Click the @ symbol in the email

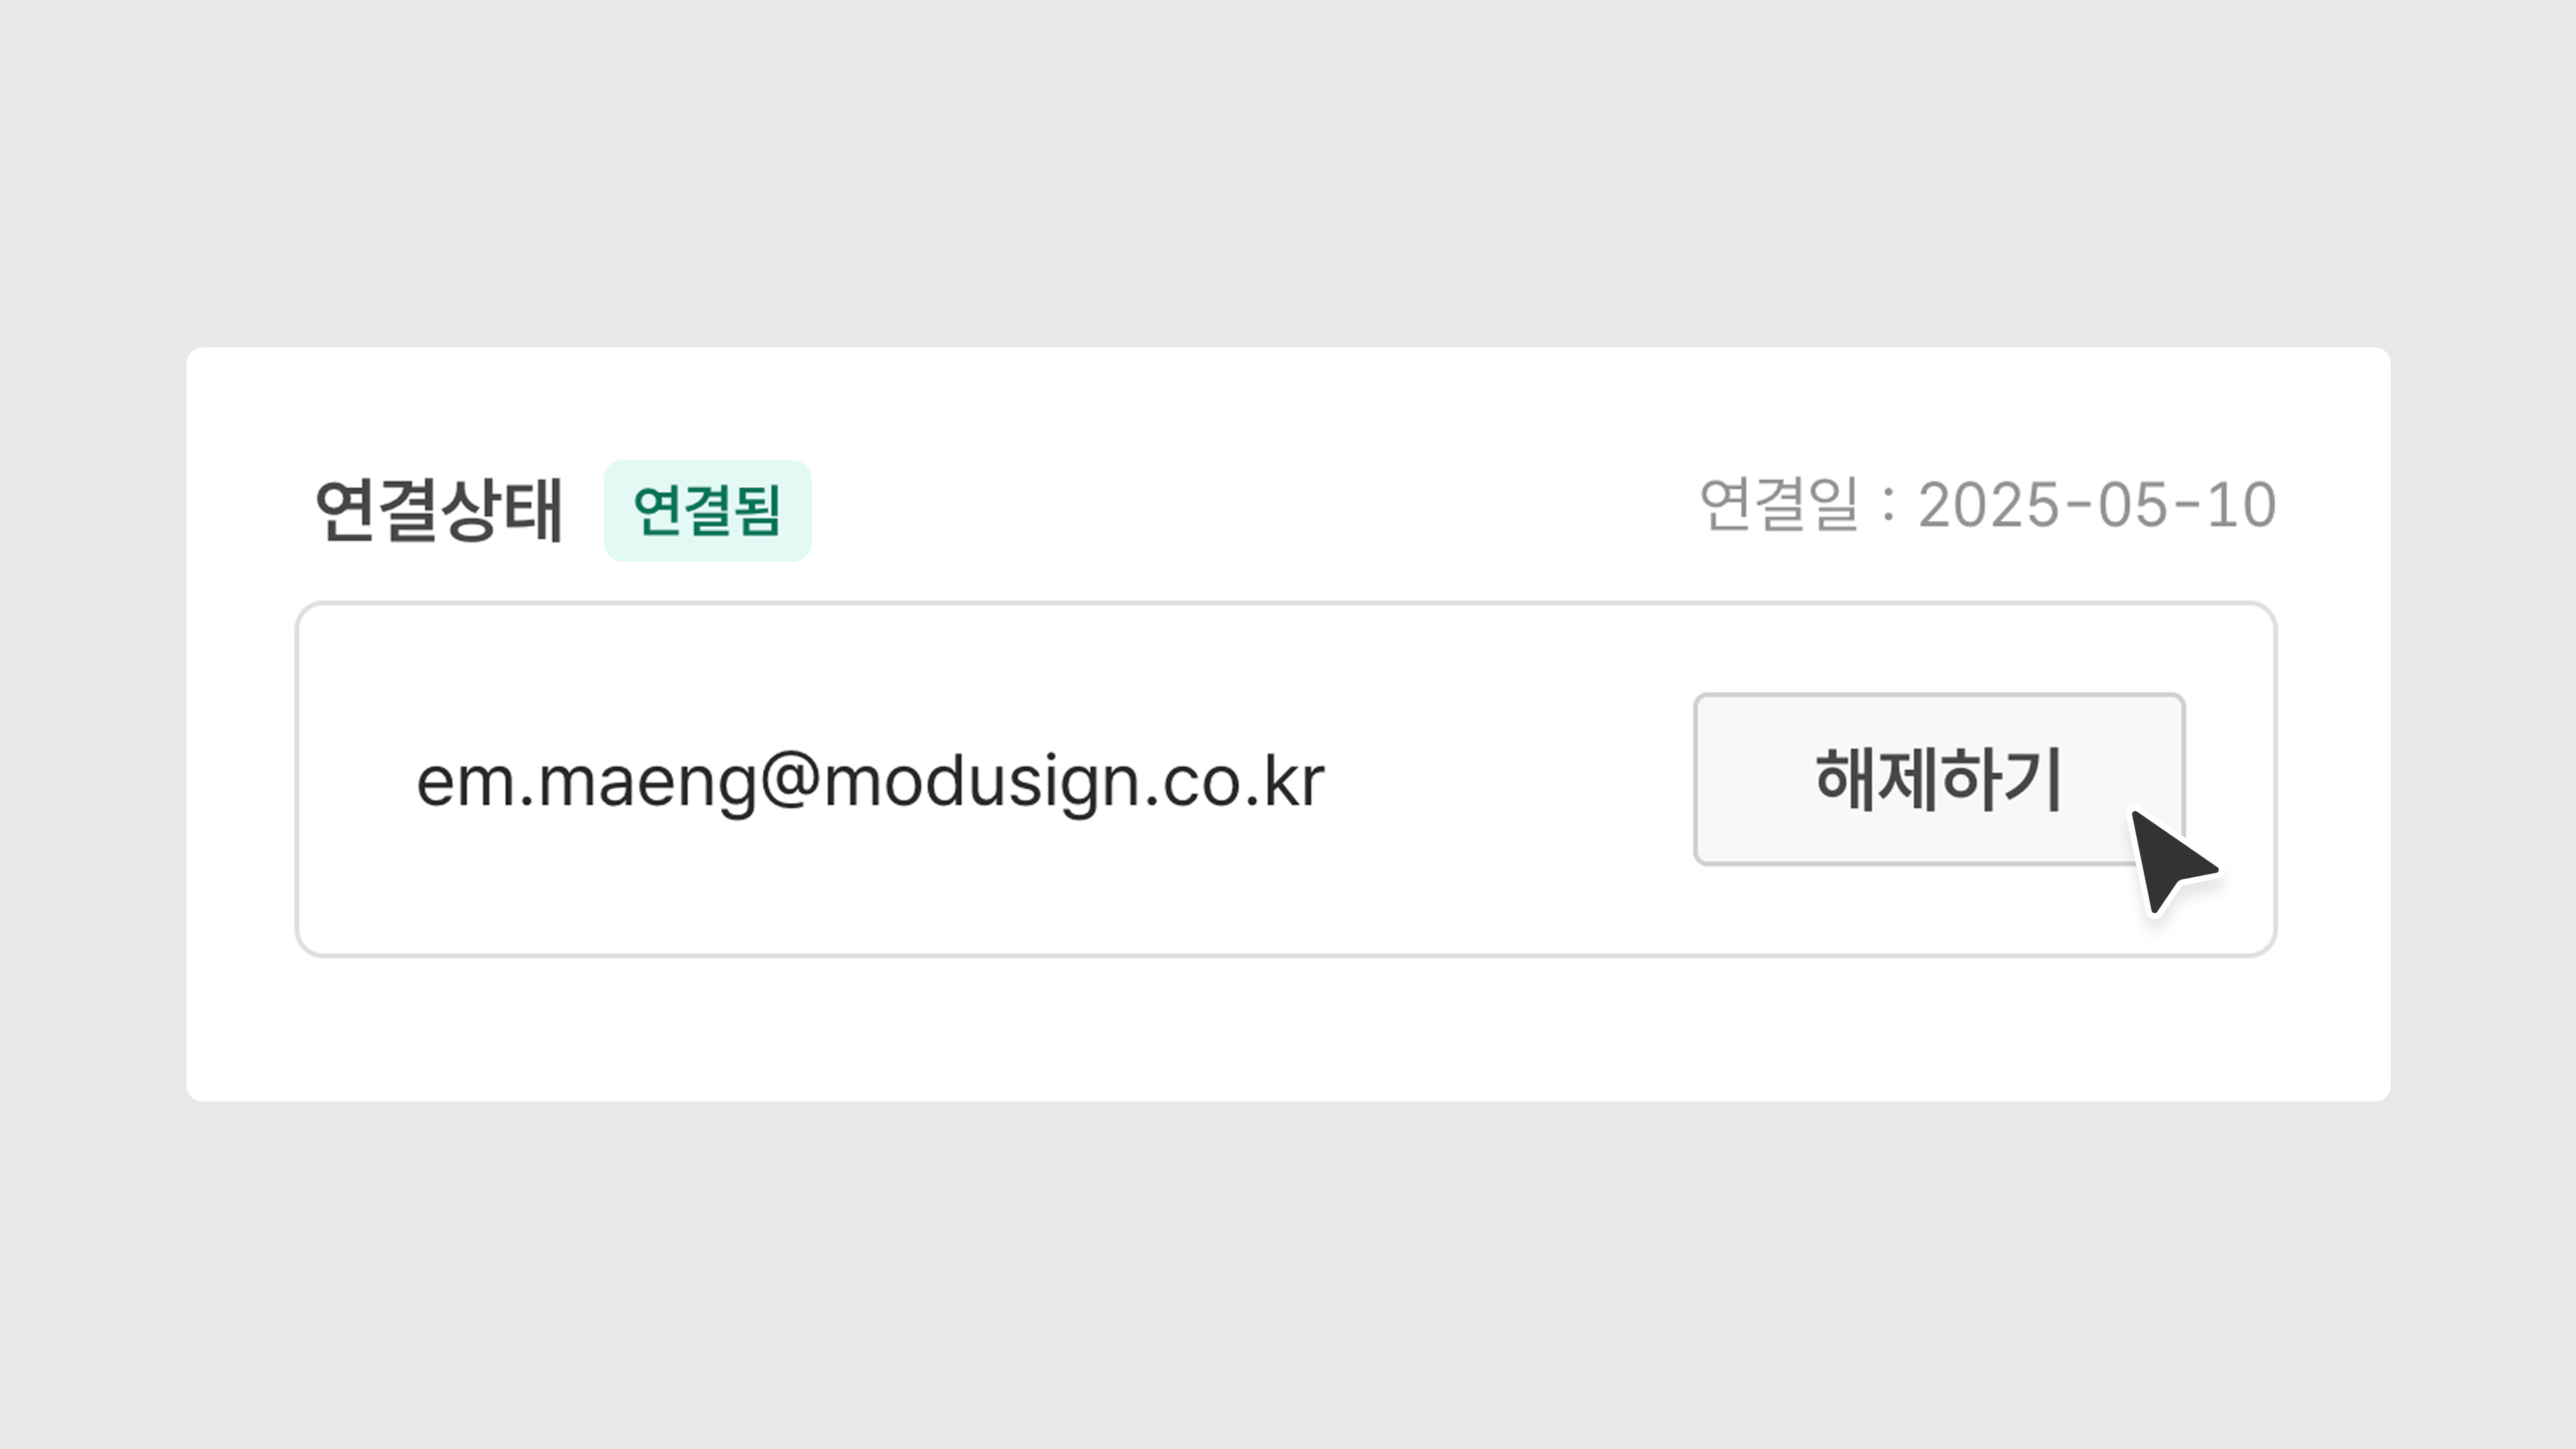pyautogui.click(x=790, y=781)
